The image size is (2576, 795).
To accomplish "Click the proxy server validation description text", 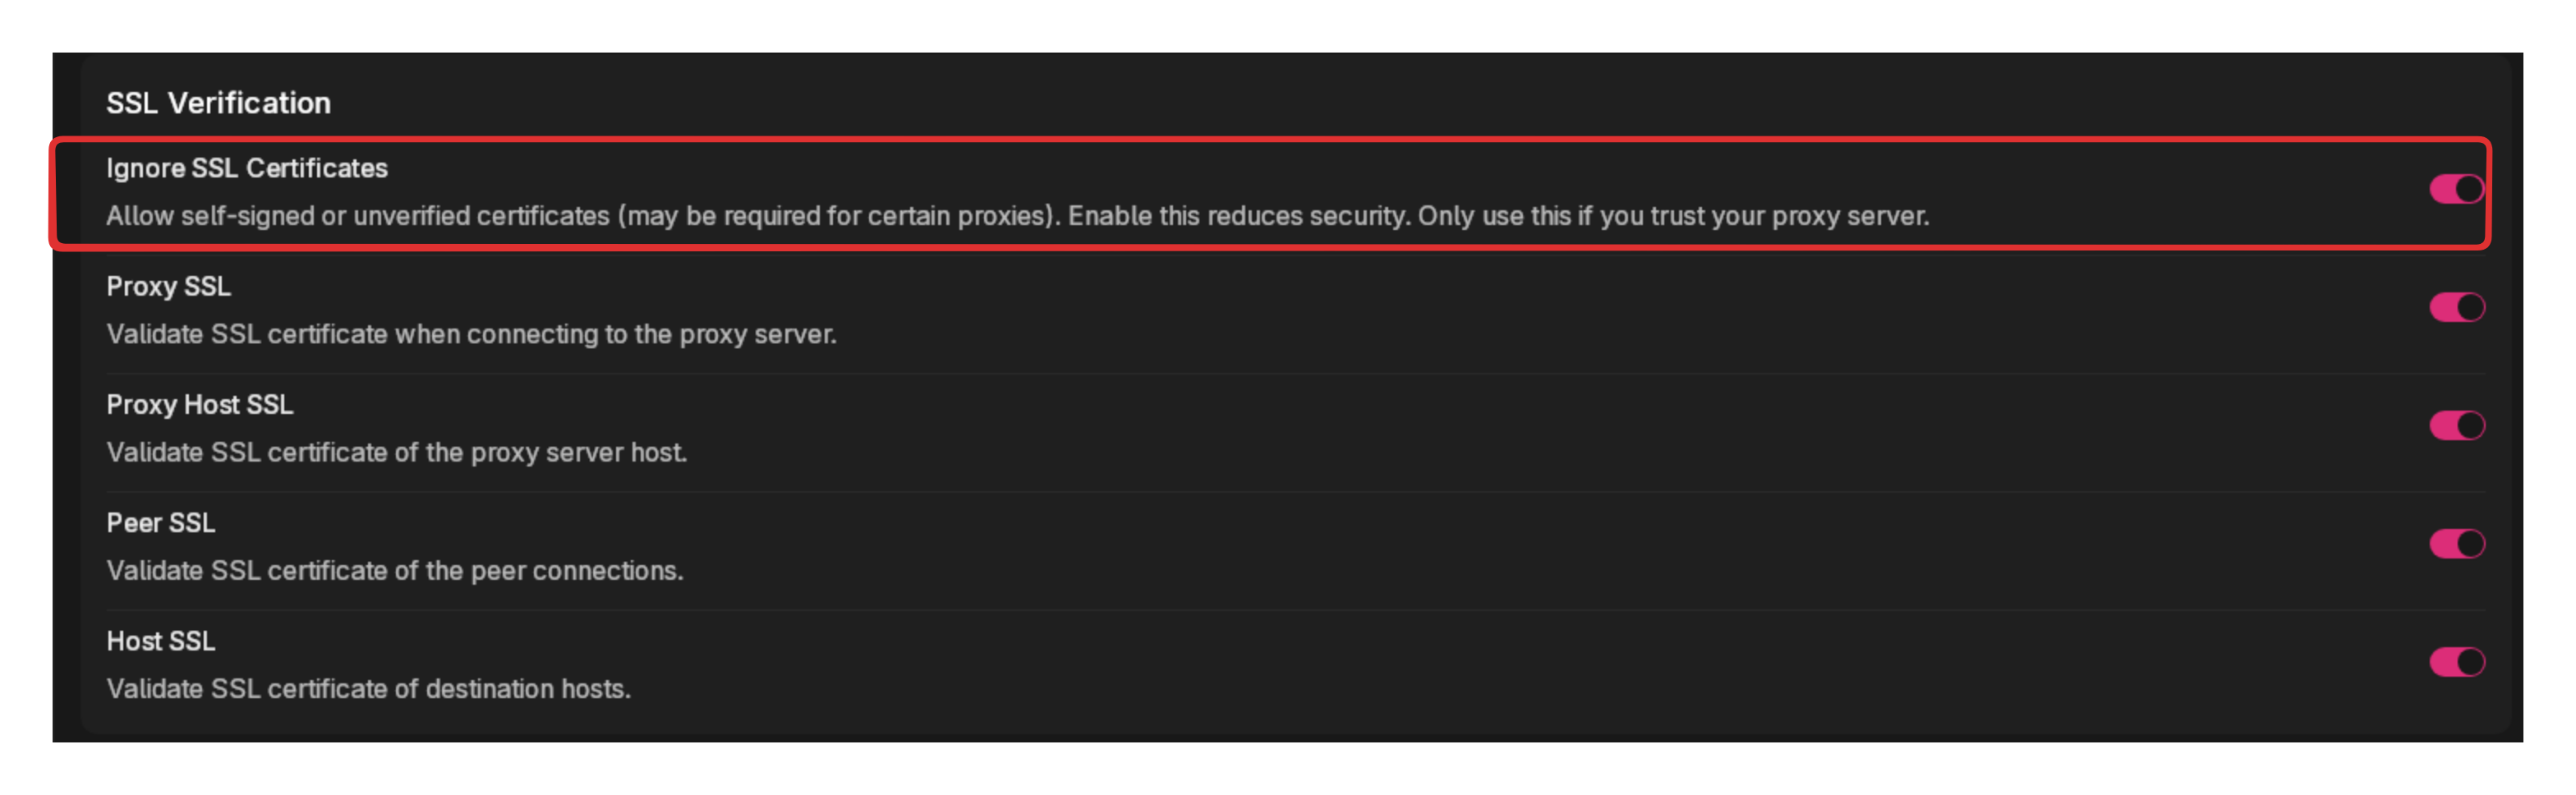I will click(x=473, y=334).
